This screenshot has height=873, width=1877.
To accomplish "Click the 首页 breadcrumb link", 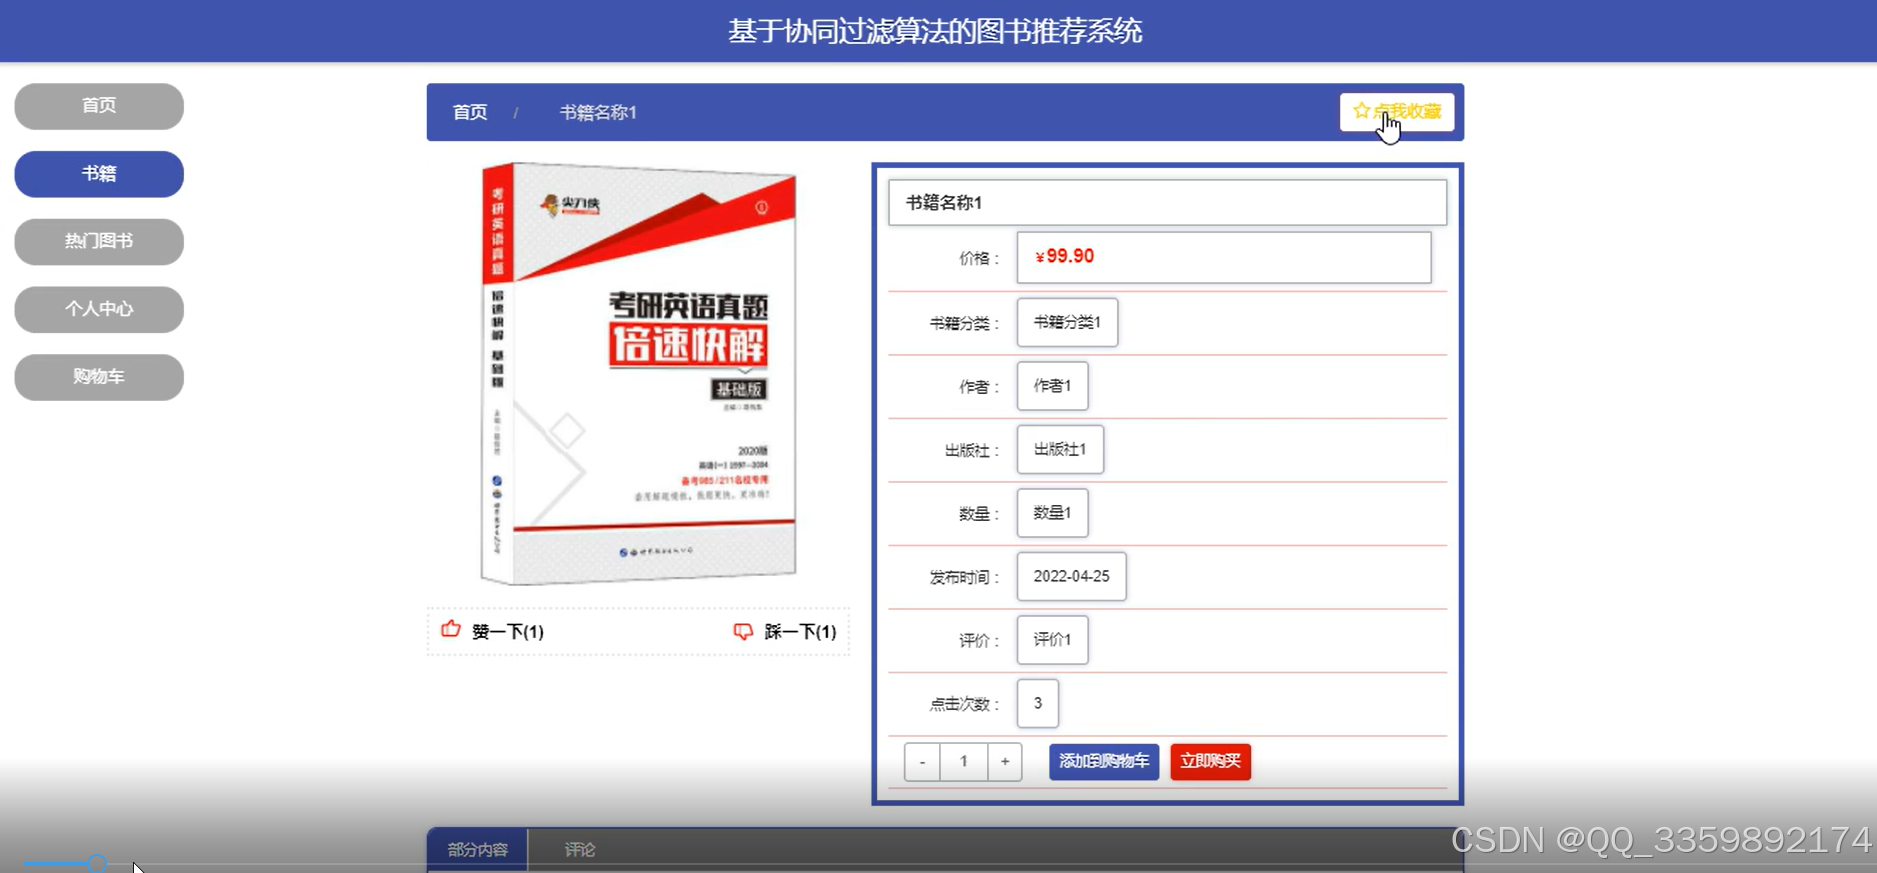I will pyautogui.click(x=470, y=112).
